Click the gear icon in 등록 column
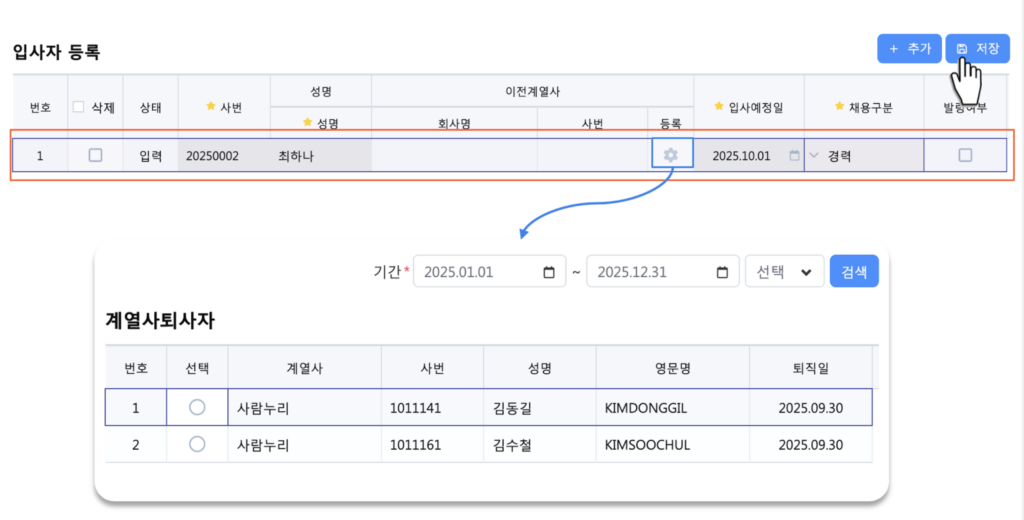 click(x=670, y=155)
